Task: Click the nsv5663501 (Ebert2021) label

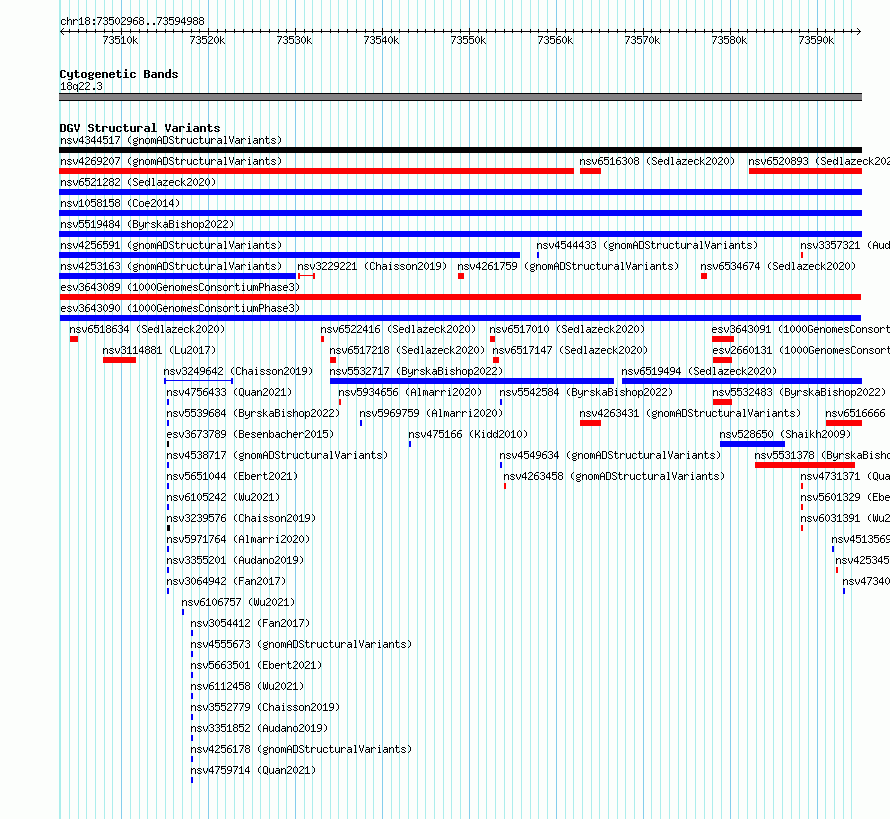Action: click(256, 665)
